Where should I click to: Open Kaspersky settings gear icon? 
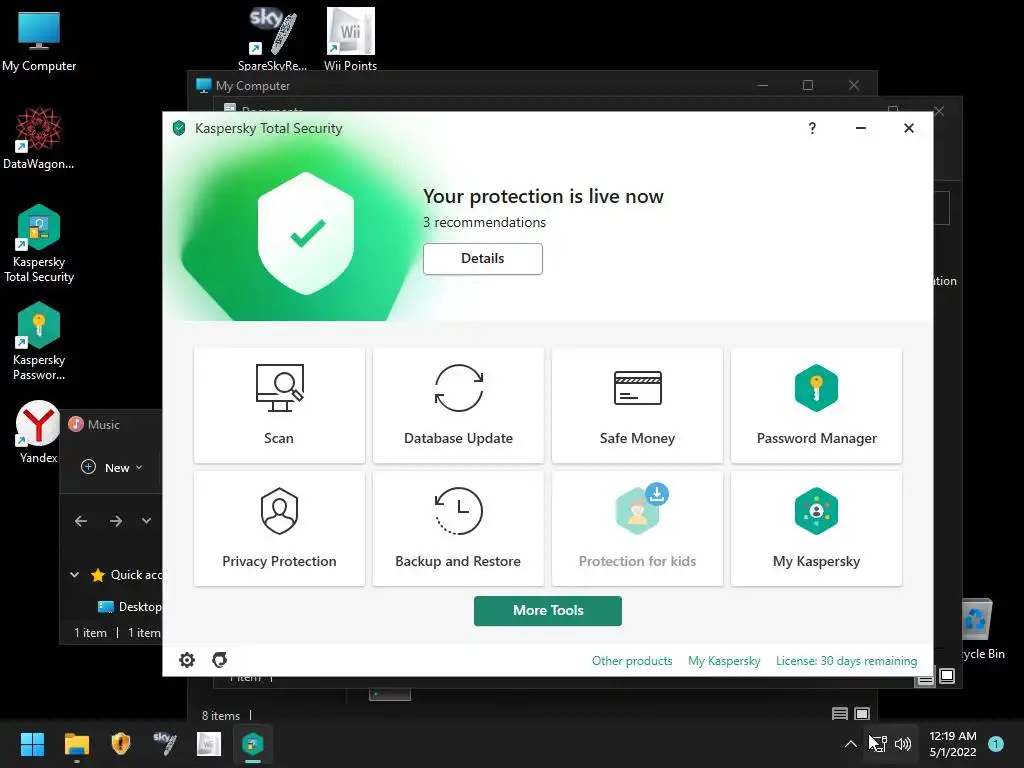pyautogui.click(x=187, y=660)
